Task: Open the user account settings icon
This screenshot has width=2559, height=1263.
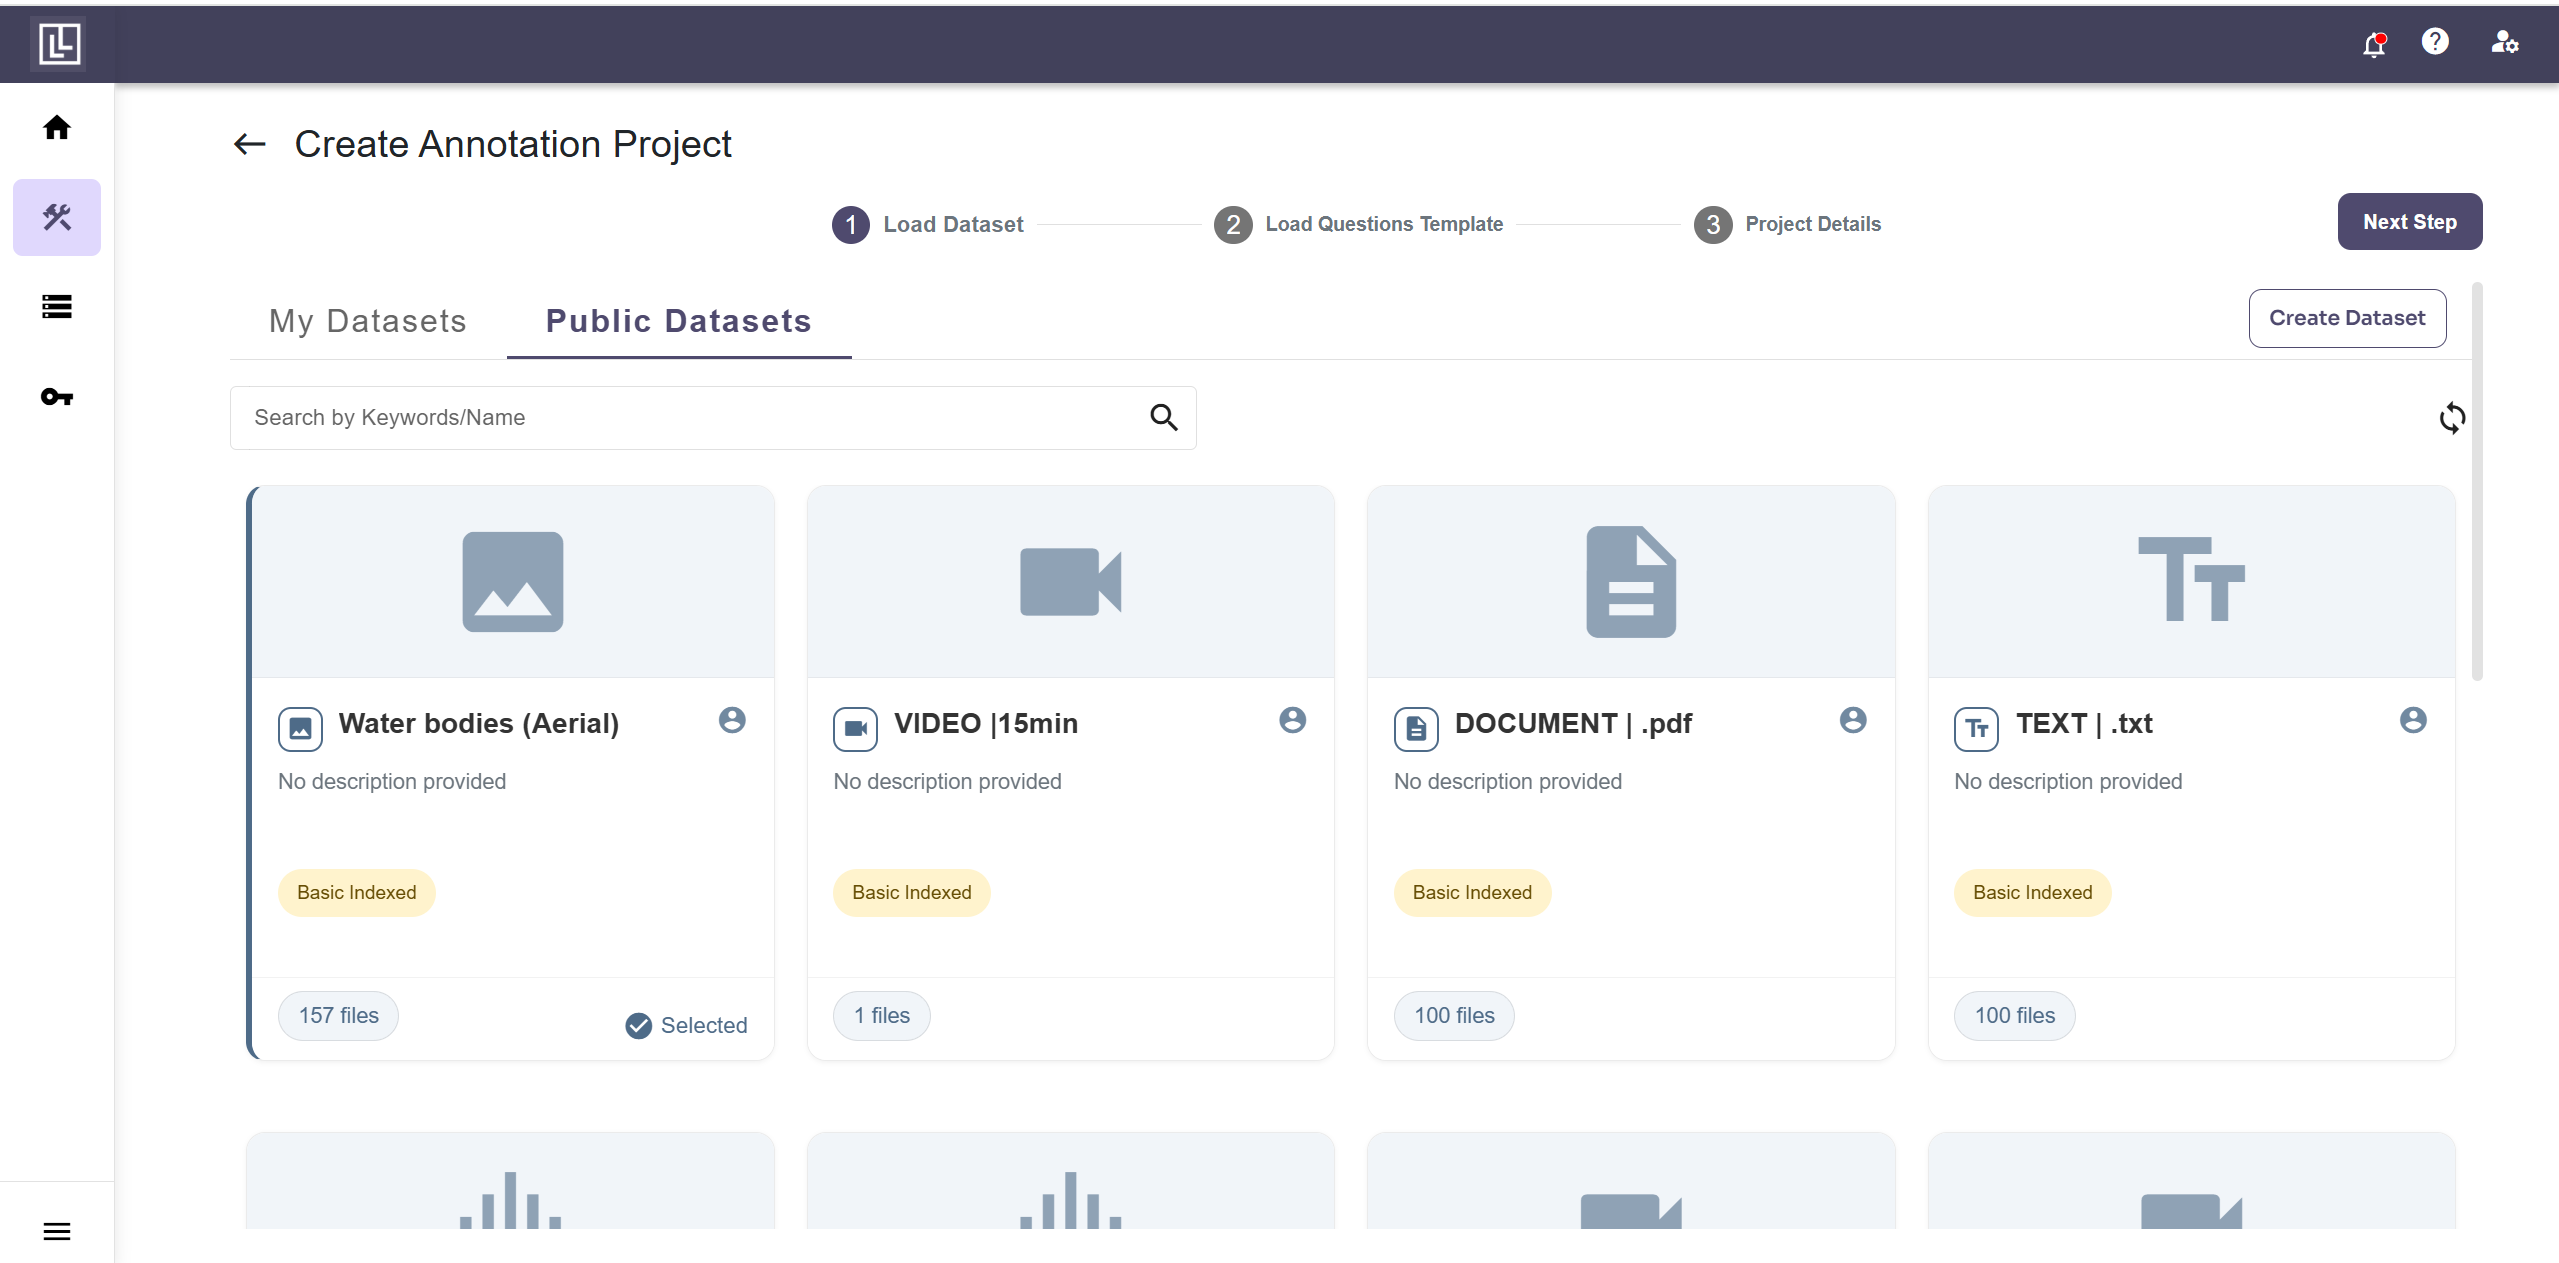Action: [x=2504, y=42]
